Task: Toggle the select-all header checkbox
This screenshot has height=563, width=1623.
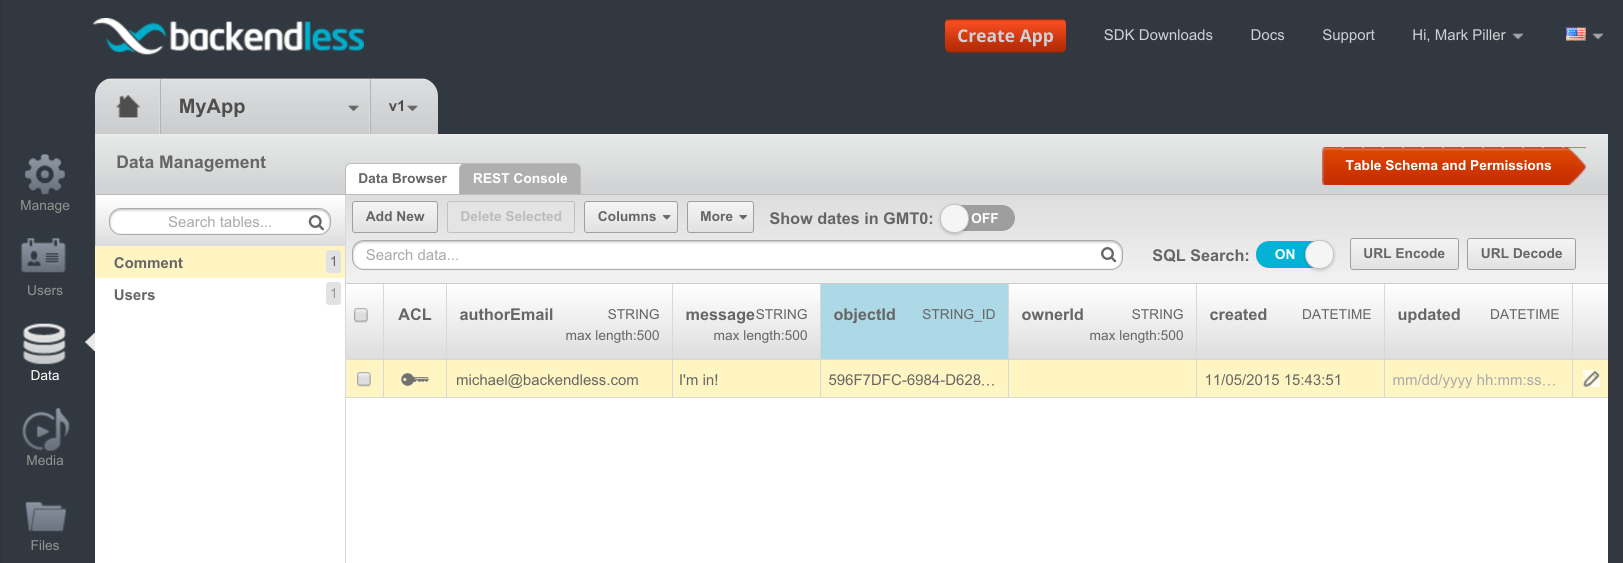Action: coord(362,315)
